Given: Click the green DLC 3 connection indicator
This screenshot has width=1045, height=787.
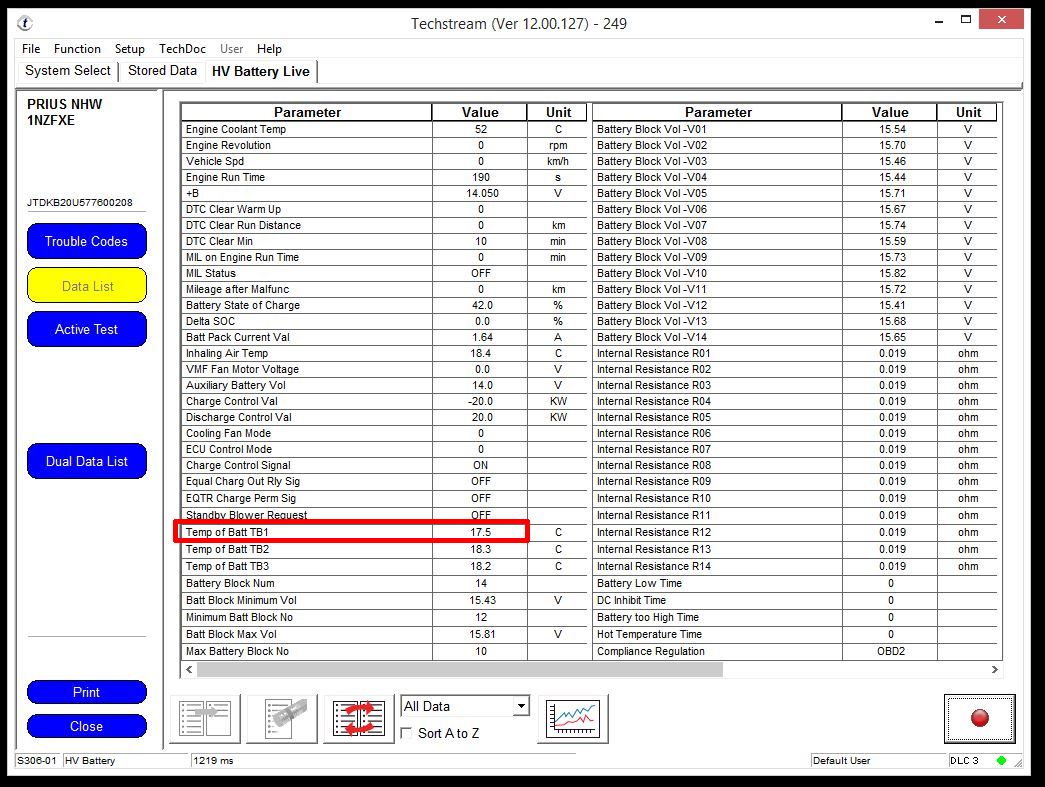Looking at the screenshot, I should [1001, 761].
